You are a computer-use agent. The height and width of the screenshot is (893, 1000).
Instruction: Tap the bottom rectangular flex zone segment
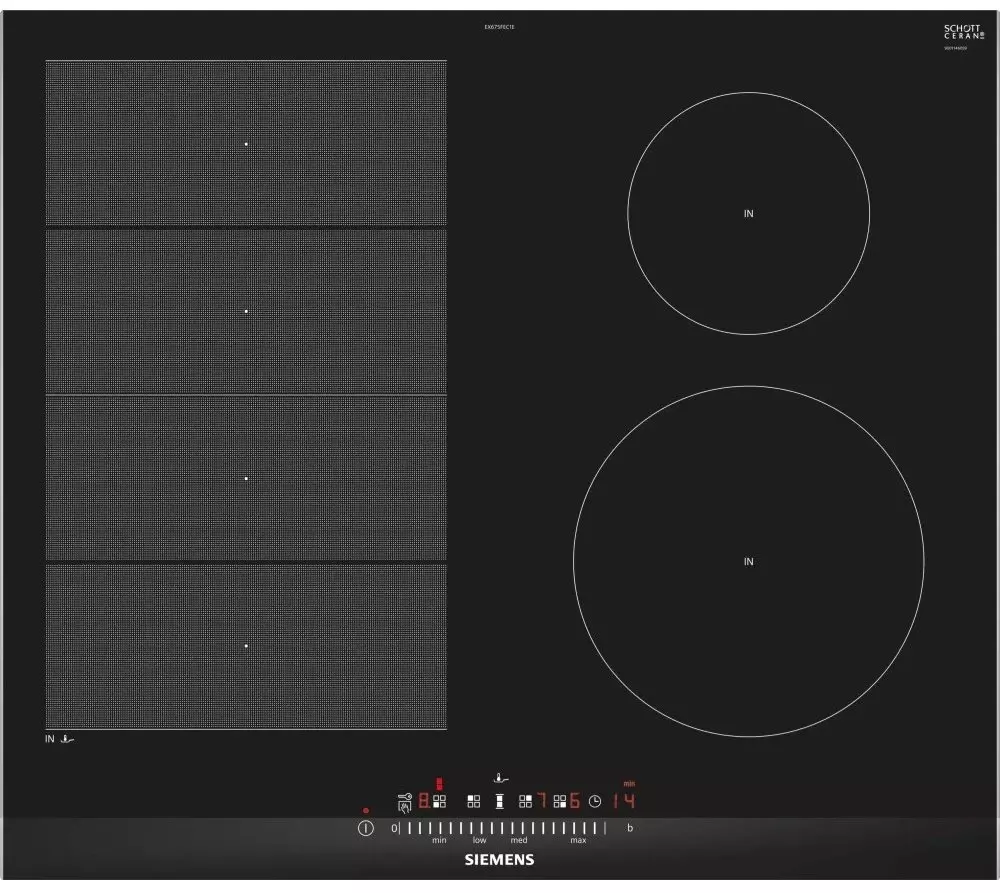[246, 646]
